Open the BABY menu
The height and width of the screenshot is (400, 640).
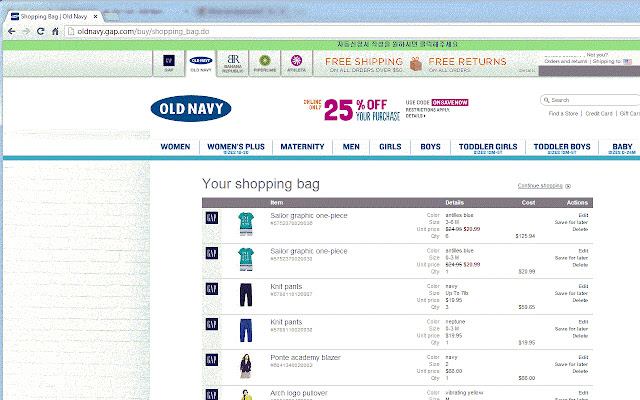click(622, 147)
